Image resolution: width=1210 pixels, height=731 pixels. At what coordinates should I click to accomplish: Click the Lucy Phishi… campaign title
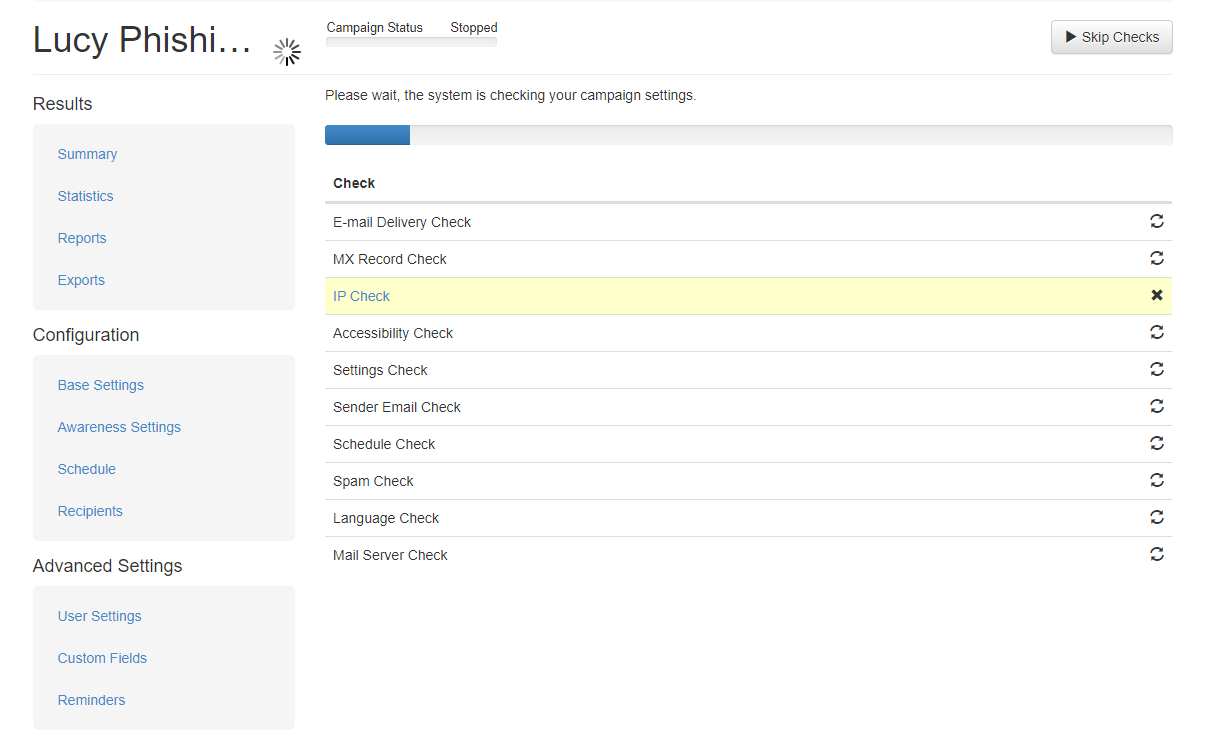coord(142,40)
